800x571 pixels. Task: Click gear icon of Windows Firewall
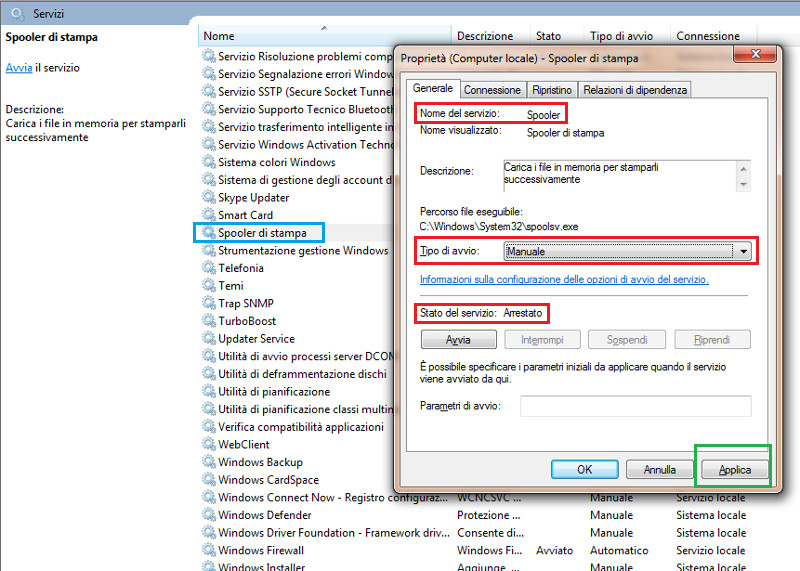[209, 550]
